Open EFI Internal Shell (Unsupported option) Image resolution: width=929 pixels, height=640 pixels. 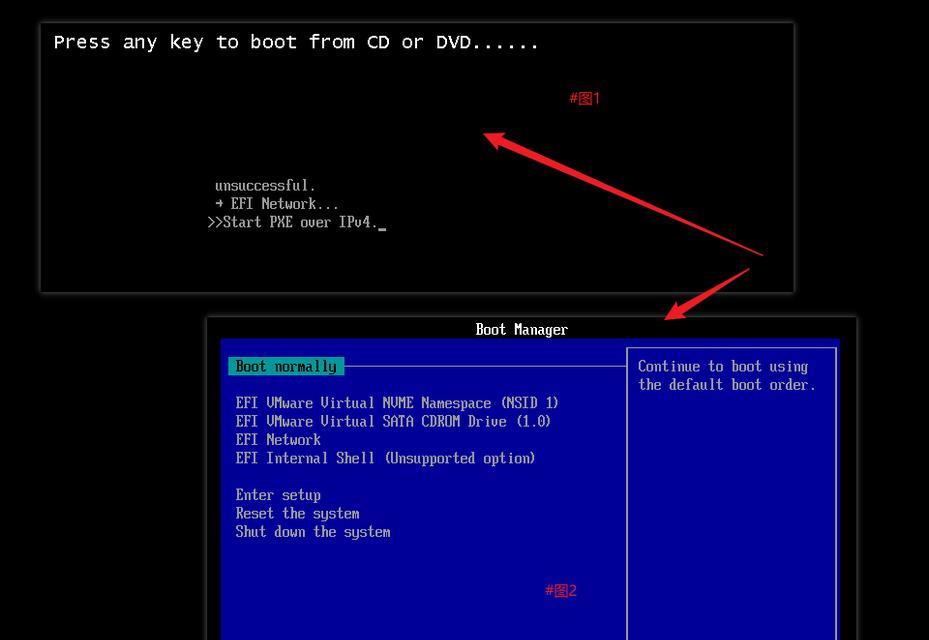385,458
